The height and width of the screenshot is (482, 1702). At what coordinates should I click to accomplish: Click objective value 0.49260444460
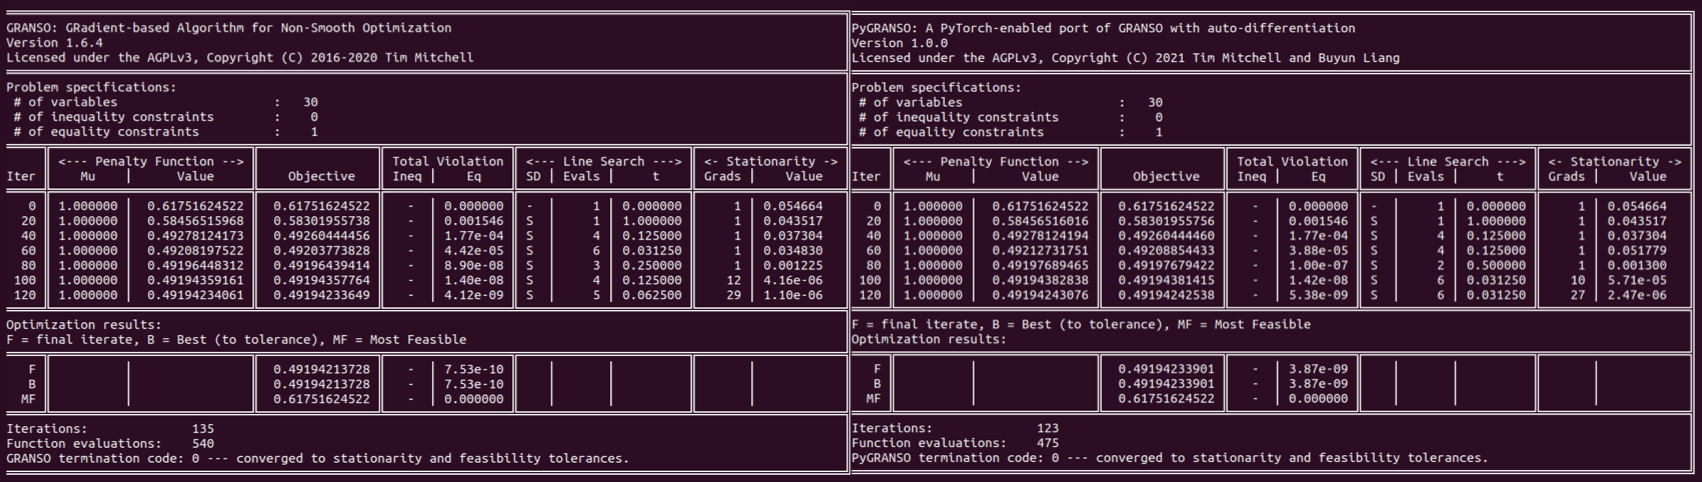[x=1167, y=236]
